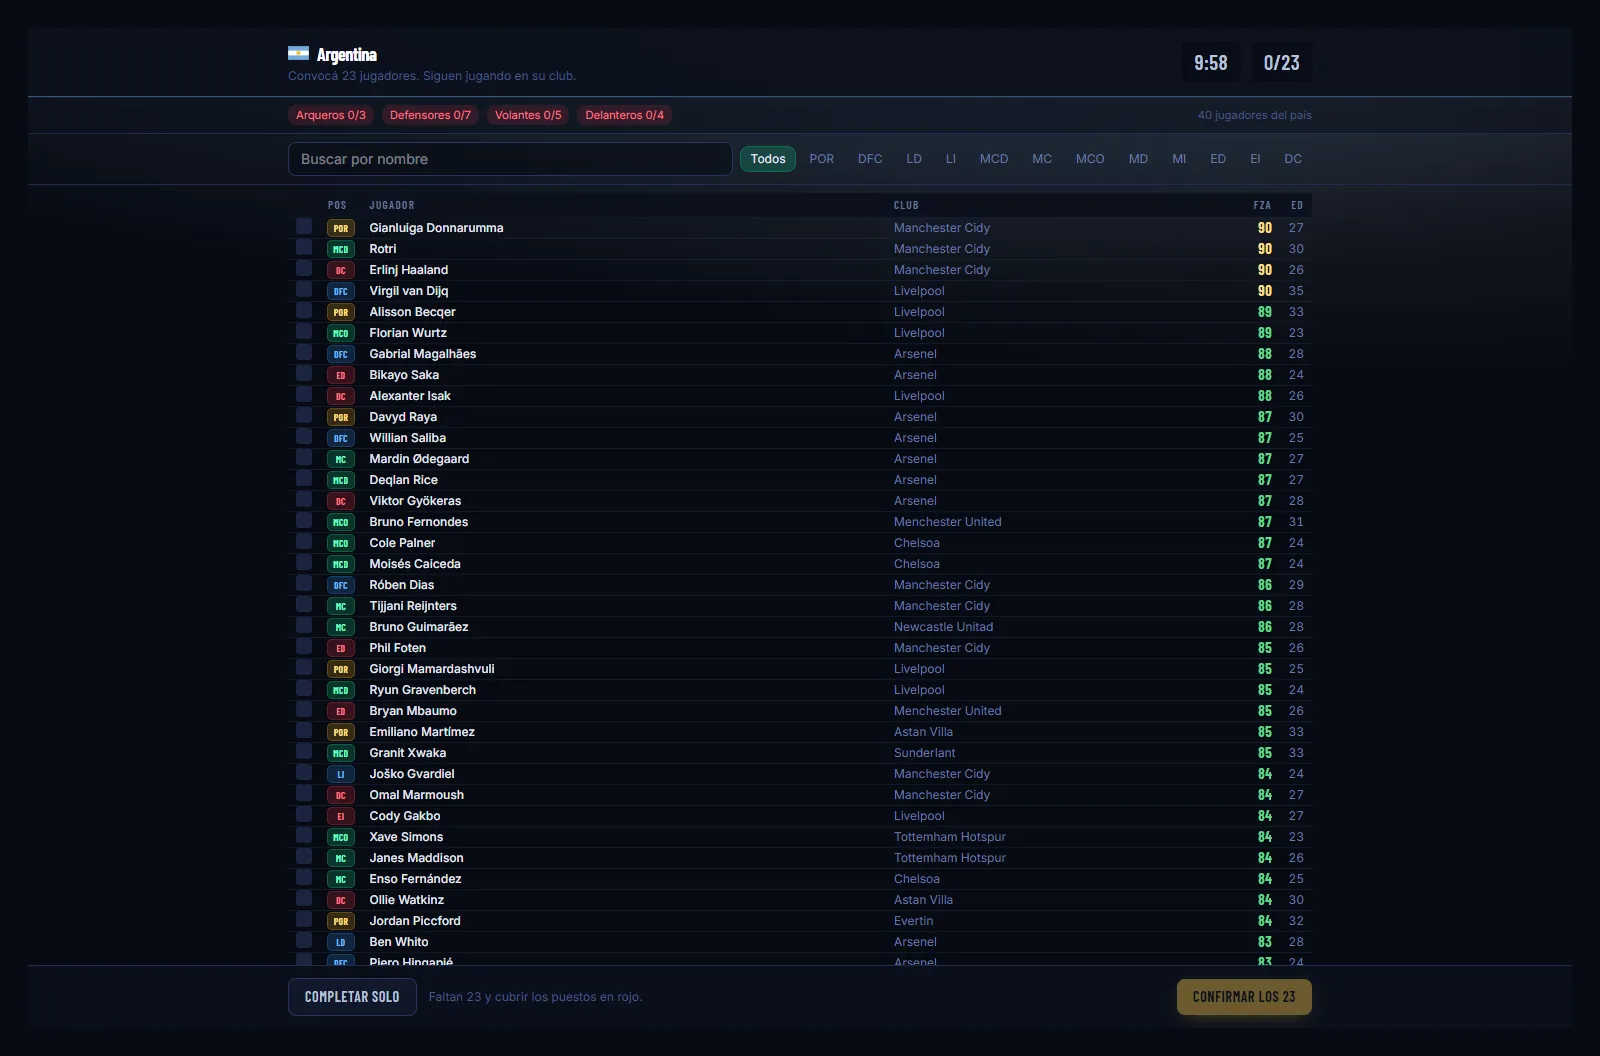This screenshot has height=1056, width=1600.
Task: Click the Defensores 0/7 chip
Action: point(430,115)
